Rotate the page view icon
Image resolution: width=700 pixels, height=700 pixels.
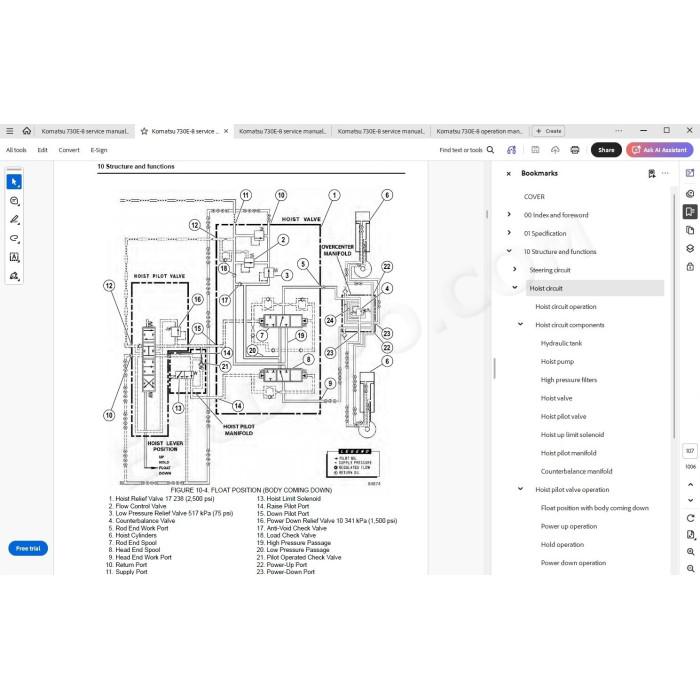click(x=690, y=518)
